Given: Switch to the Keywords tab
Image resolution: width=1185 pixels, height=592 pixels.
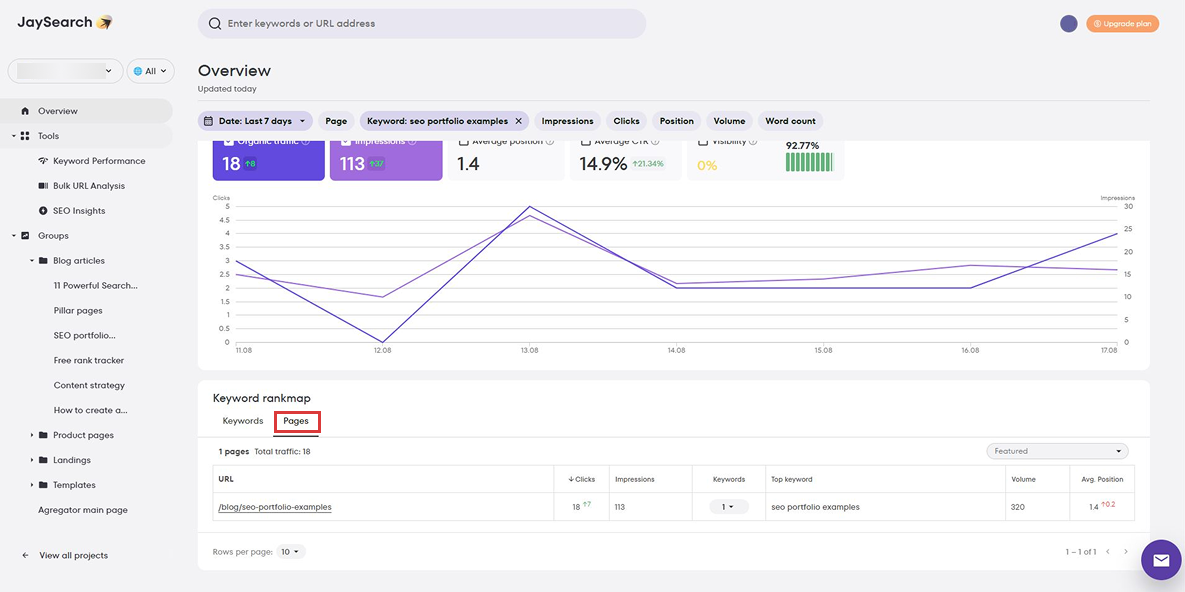Looking at the screenshot, I should [243, 421].
